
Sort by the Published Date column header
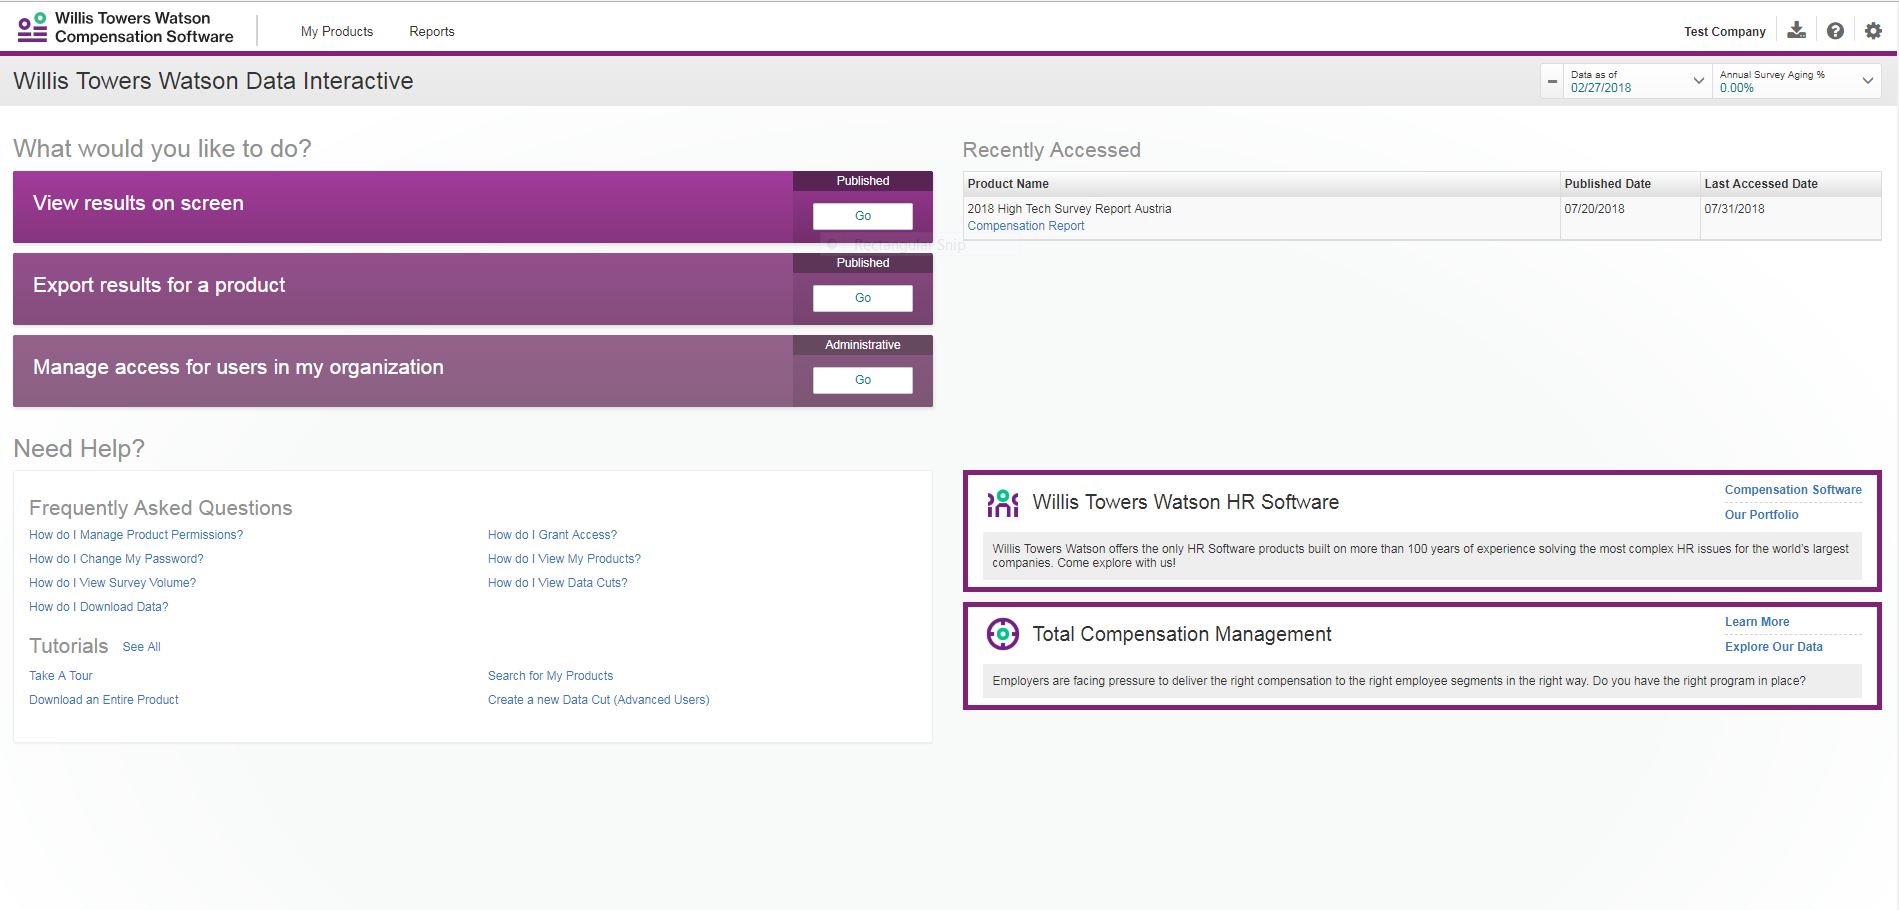(1607, 184)
